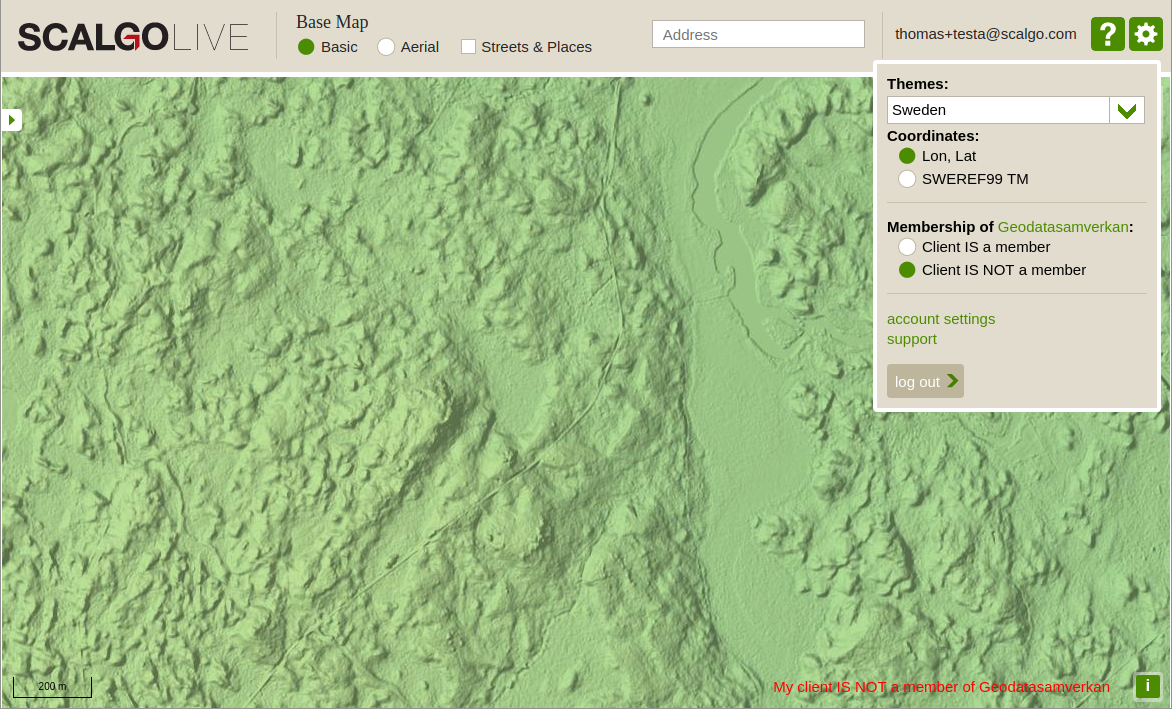Open the help question mark icon
The width and height of the screenshot is (1172, 709).
(1108, 34)
